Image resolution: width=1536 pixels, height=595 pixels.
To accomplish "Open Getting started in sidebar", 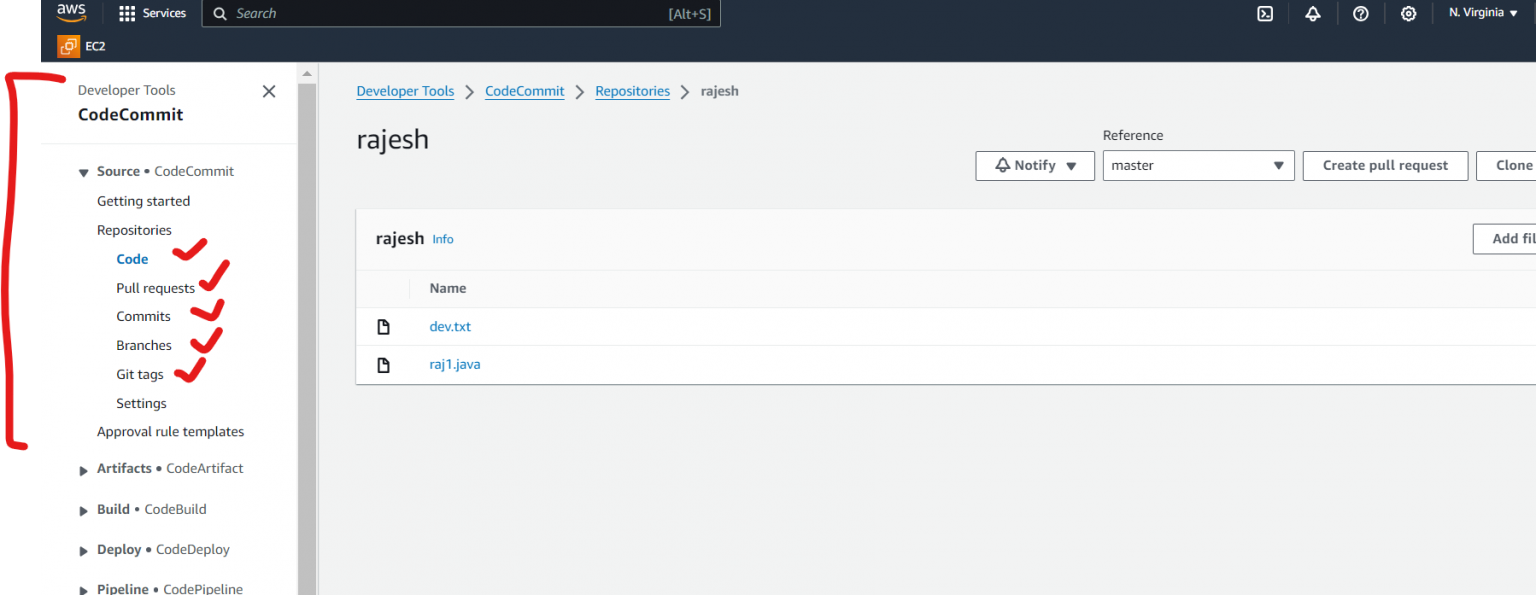I will coord(143,201).
